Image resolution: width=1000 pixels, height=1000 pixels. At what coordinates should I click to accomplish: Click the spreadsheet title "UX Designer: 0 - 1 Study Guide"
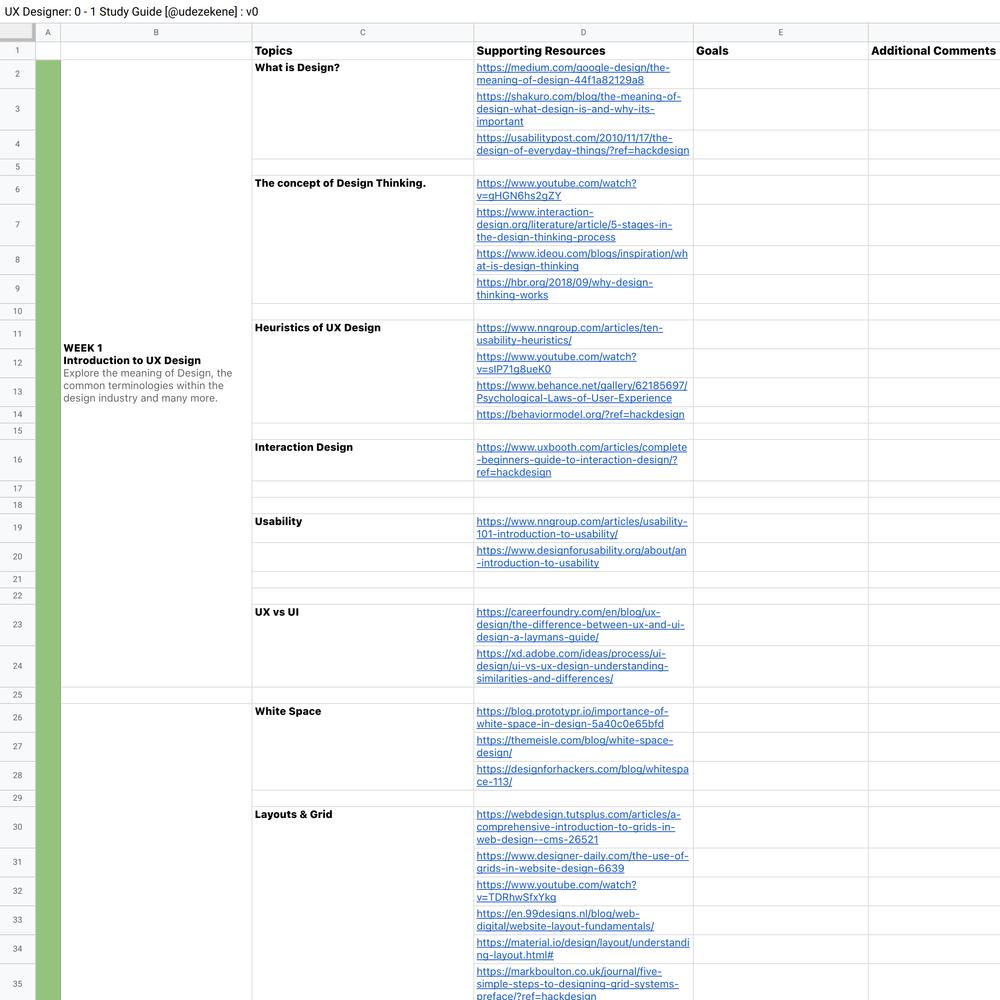[131, 11]
